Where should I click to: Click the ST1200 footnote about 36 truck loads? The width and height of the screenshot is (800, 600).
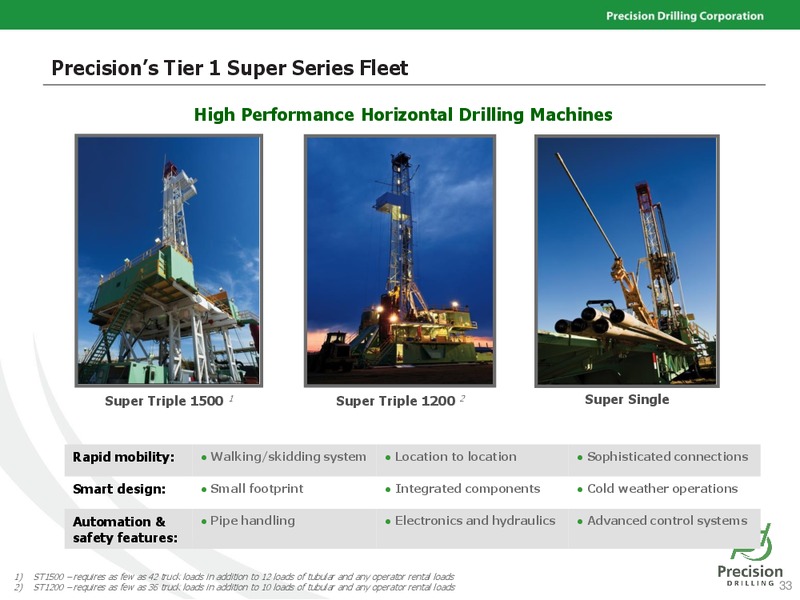click(x=235, y=587)
